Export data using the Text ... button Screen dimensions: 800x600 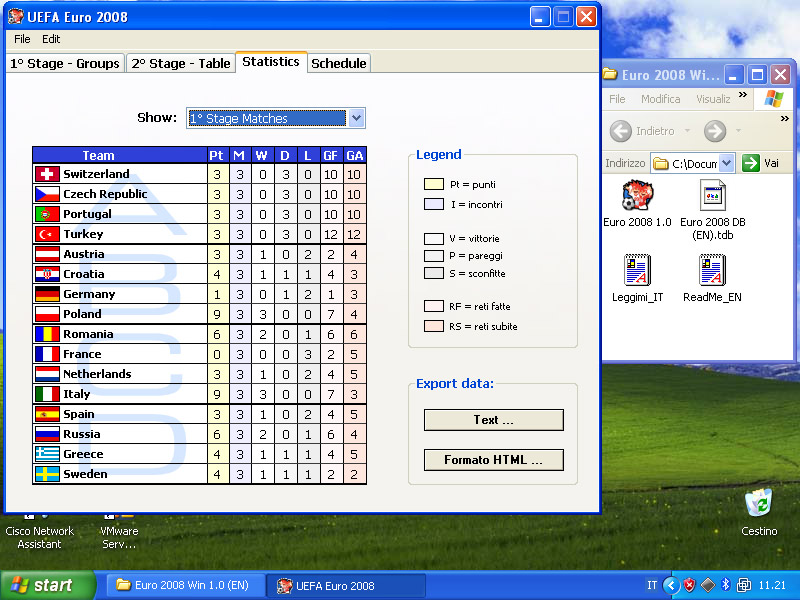click(493, 420)
